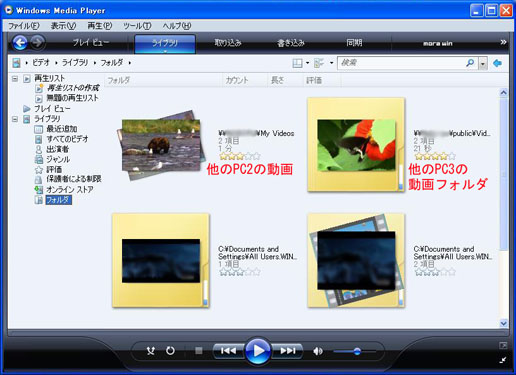Sort by the カウント column header
This screenshot has width=516, height=375.
[245, 80]
